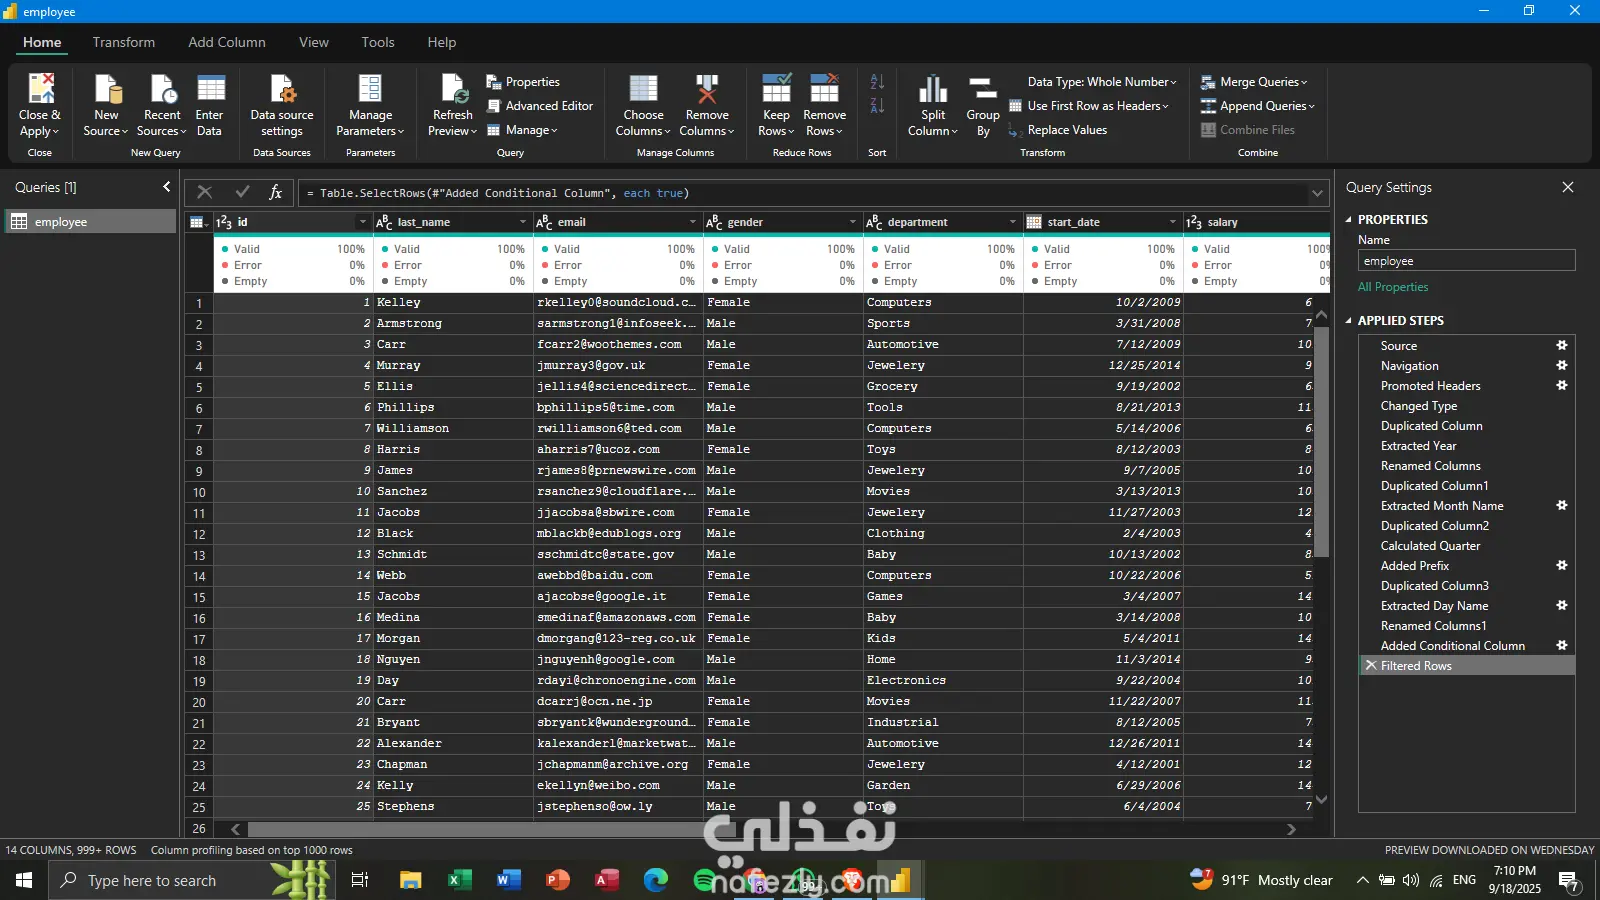Viewport: 1600px width, 900px height.
Task: Close the Query Settings pane
Action: [1567, 187]
